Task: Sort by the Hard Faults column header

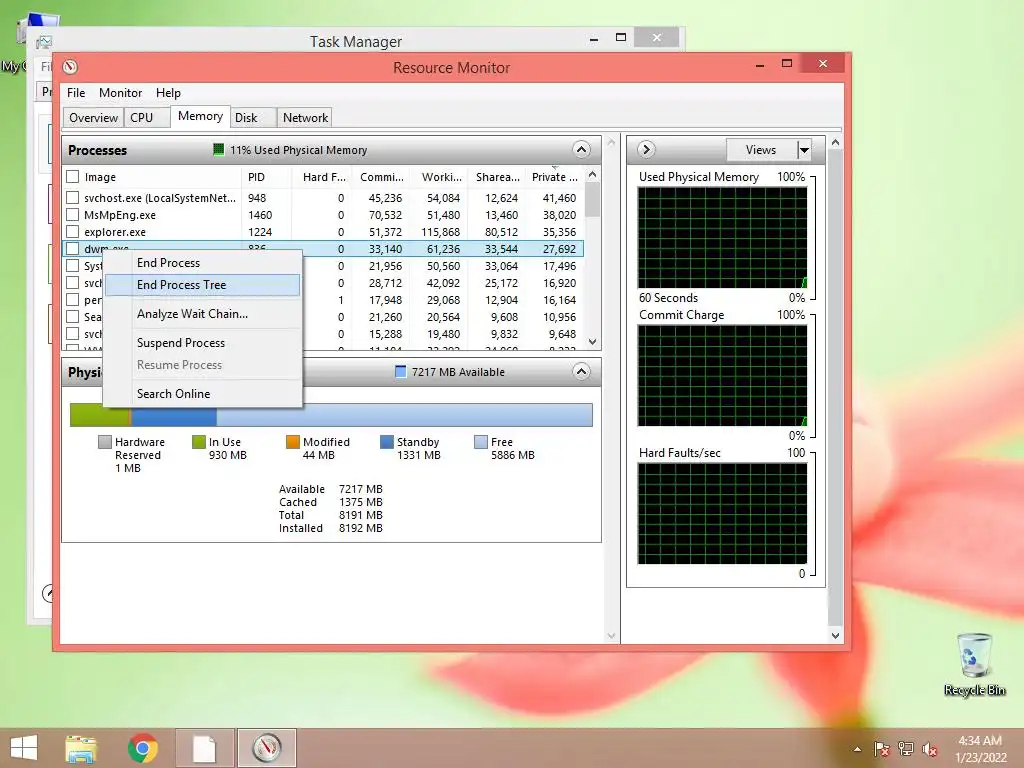Action: point(322,176)
